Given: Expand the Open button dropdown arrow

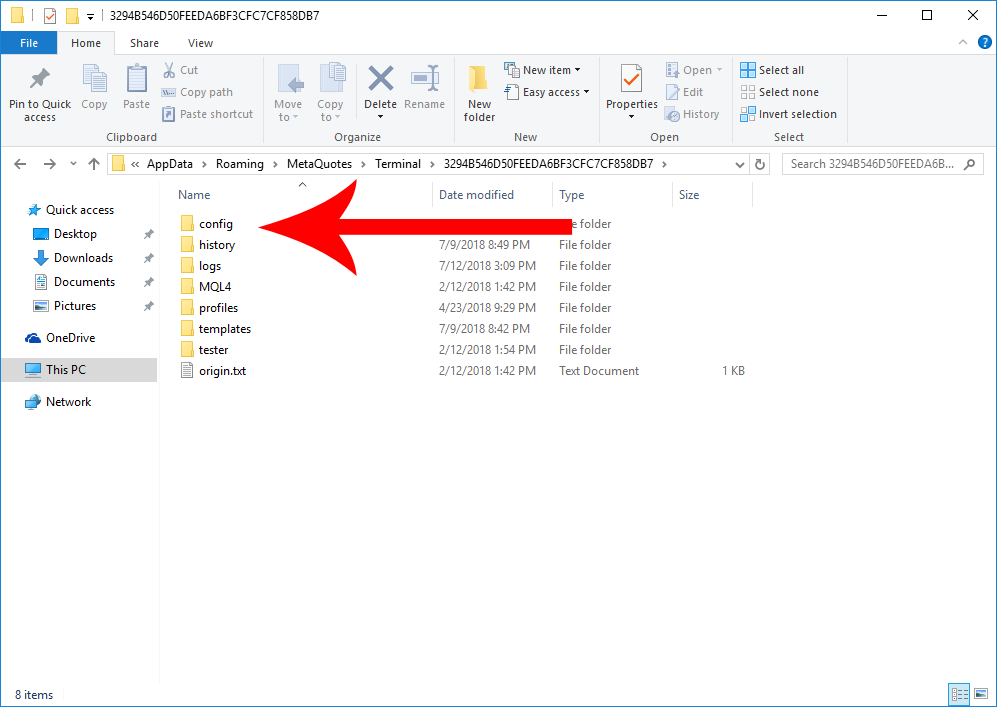Looking at the screenshot, I should 719,70.
